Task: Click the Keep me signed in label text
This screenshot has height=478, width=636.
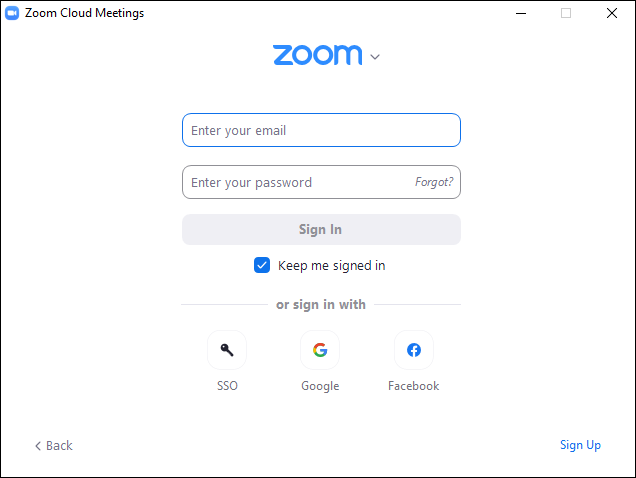Action: (x=331, y=266)
